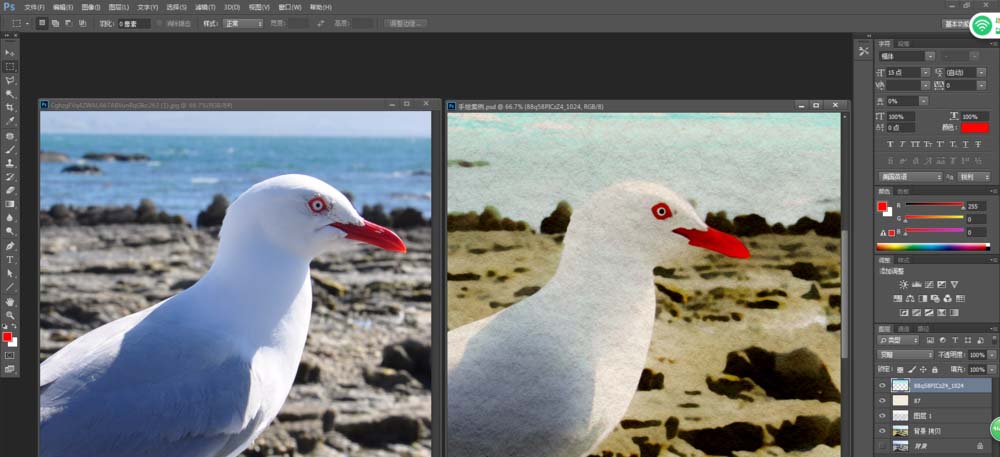Click the color spectrum ramp bar
The height and width of the screenshot is (457, 1000).
[x=933, y=247]
